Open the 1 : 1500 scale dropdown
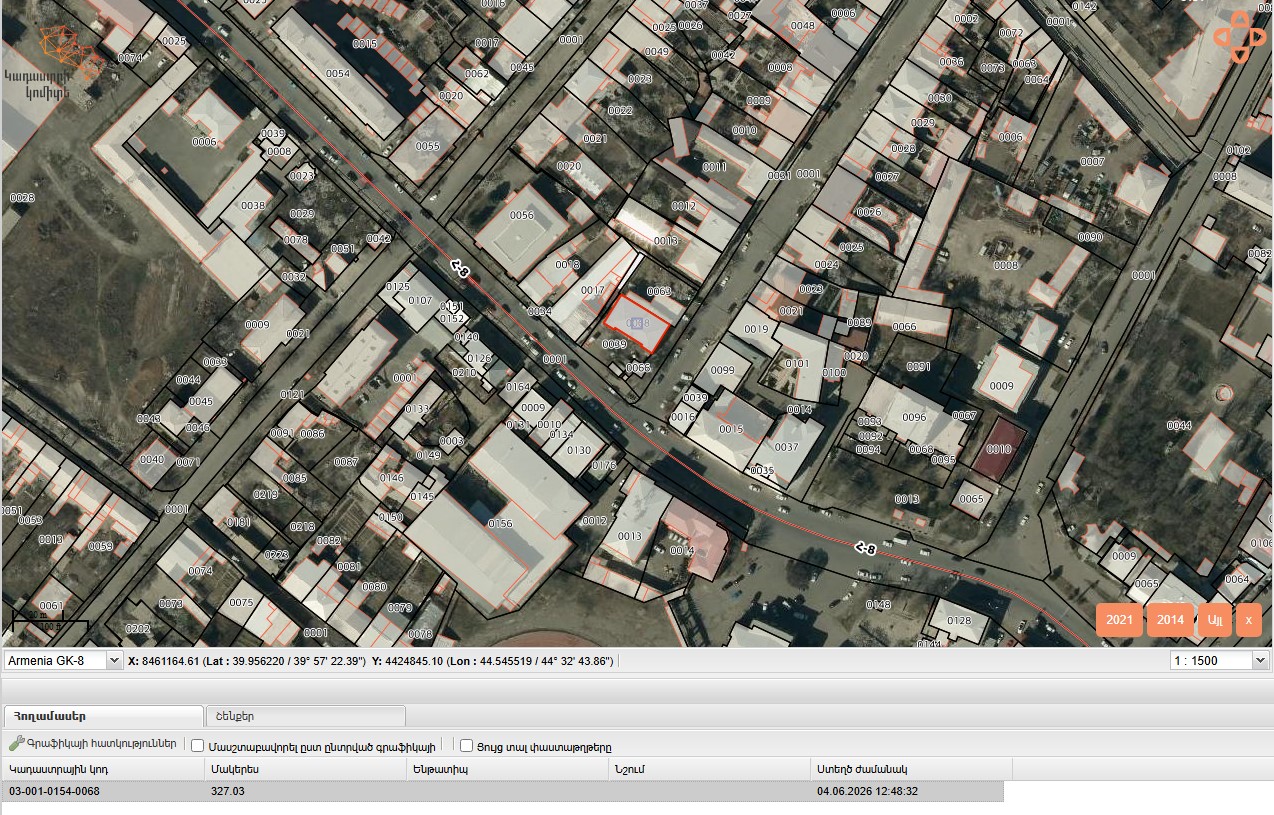The height and width of the screenshot is (815, 1274). coord(1219,660)
